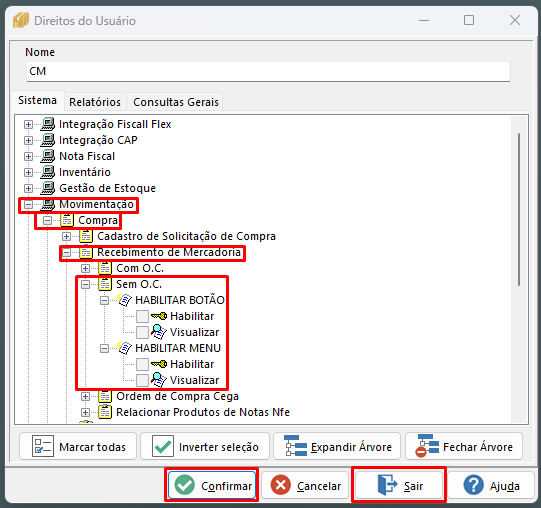The image size is (541, 508).
Task: Click the Marcar todas button
Action: click(x=78, y=446)
